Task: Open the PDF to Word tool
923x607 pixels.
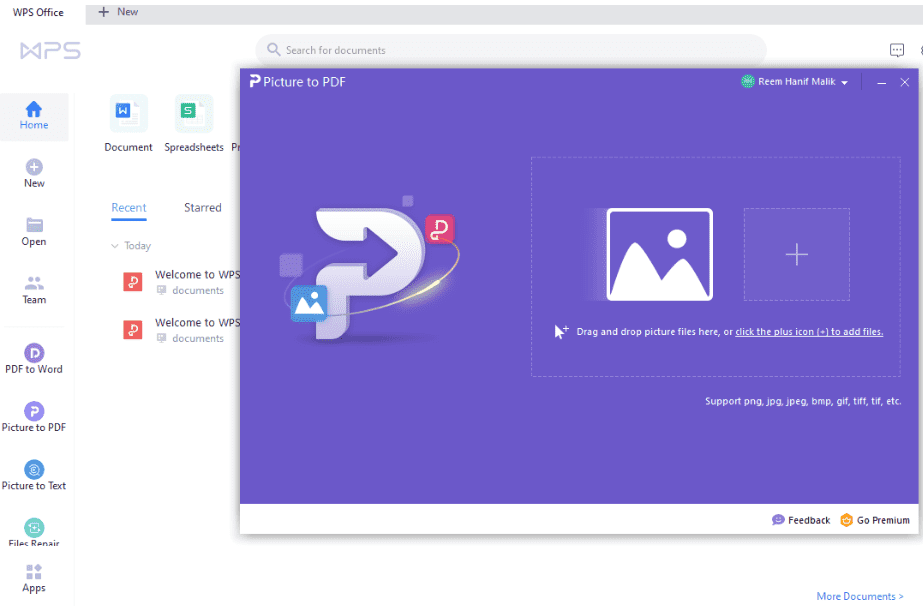Action: 34,353
